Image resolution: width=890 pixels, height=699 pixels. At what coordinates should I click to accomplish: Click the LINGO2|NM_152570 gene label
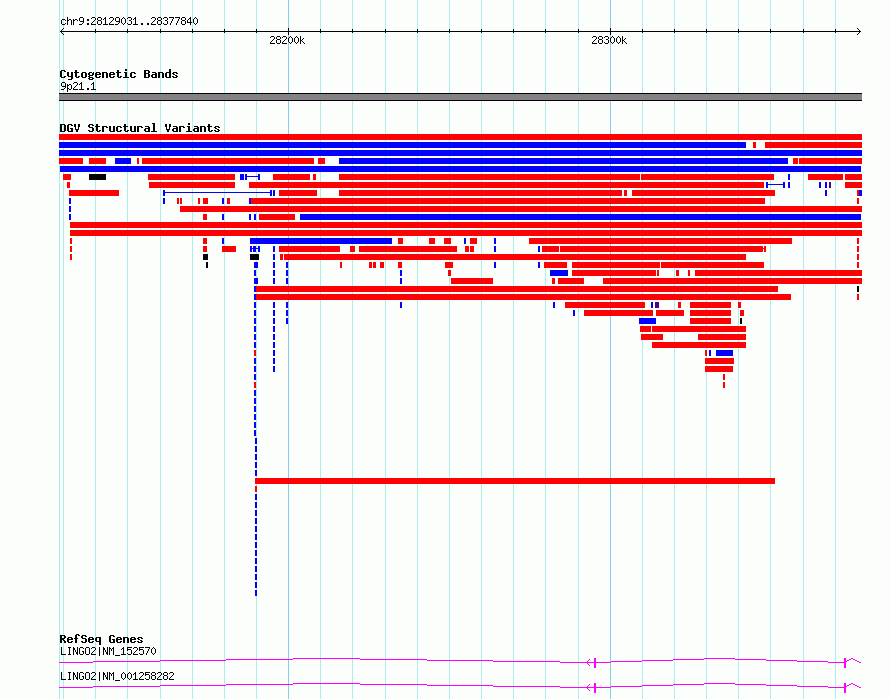pyautogui.click(x=108, y=651)
